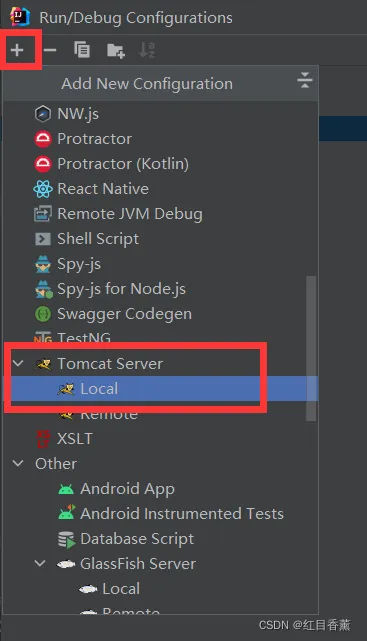The height and width of the screenshot is (641, 367).
Task: Collapse the Tomcat Server node
Action: click(18, 363)
